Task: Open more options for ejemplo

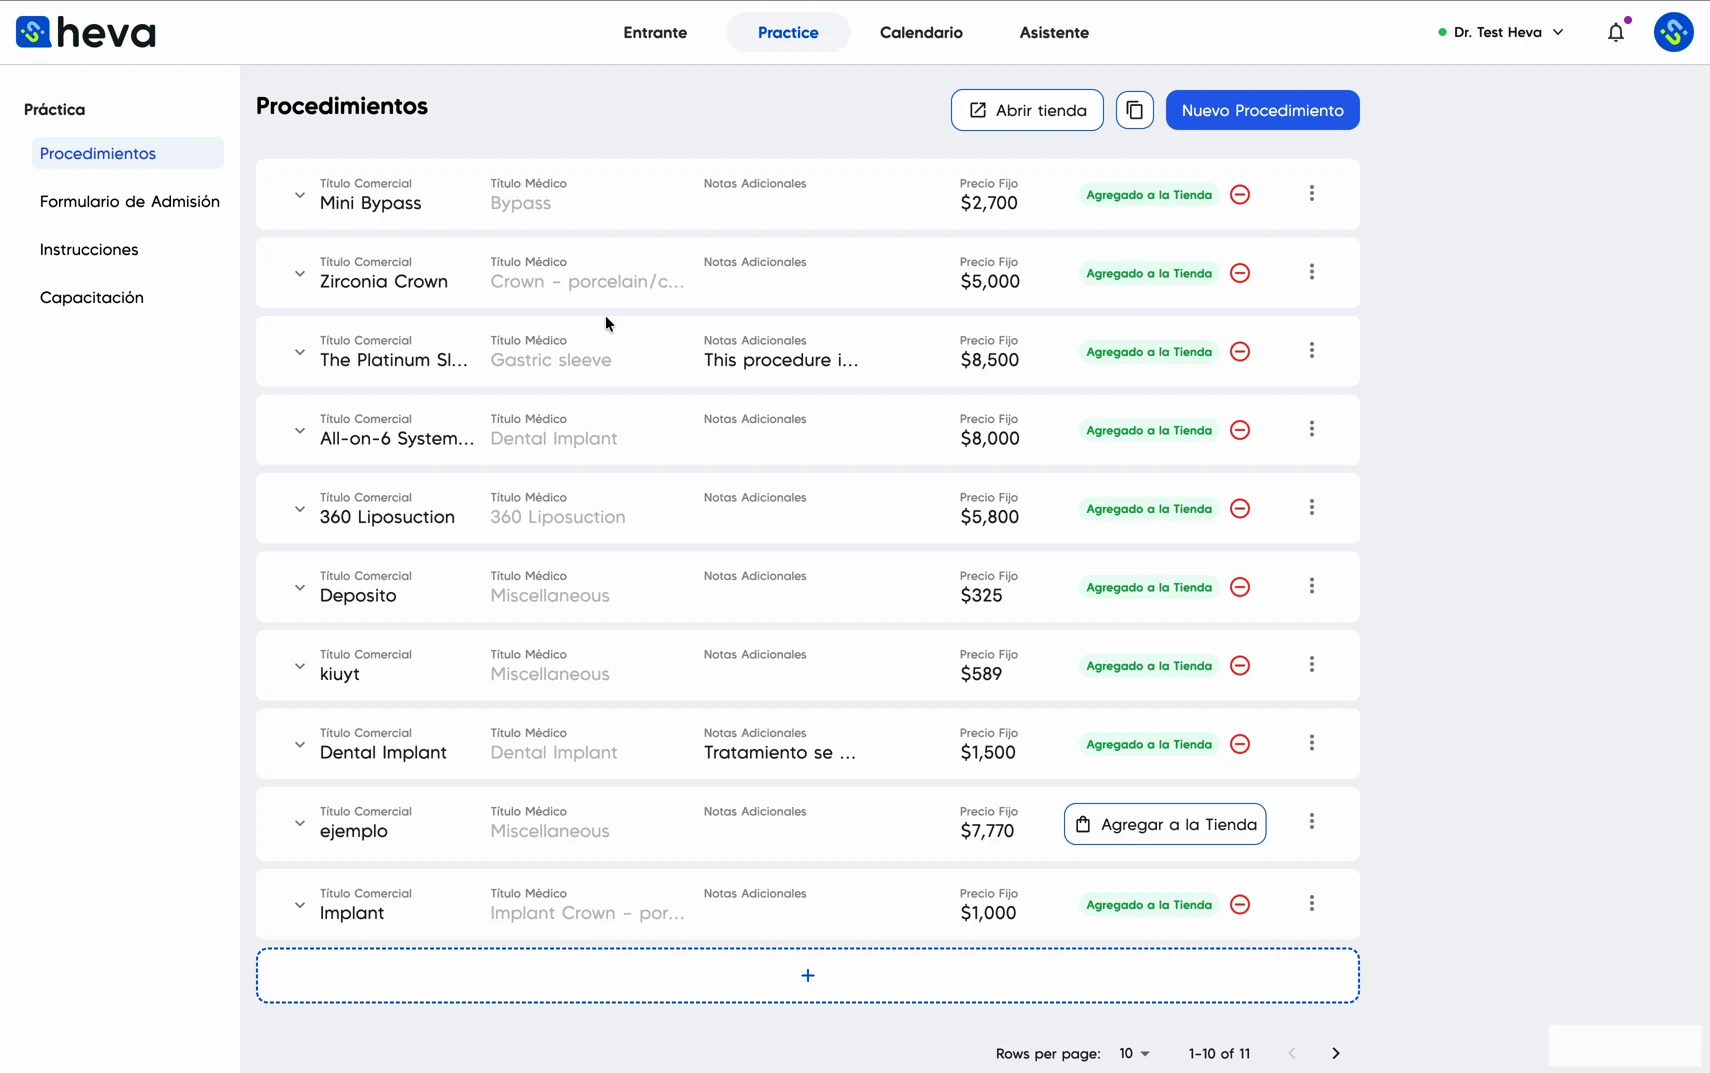Action: (x=1312, y=821)
